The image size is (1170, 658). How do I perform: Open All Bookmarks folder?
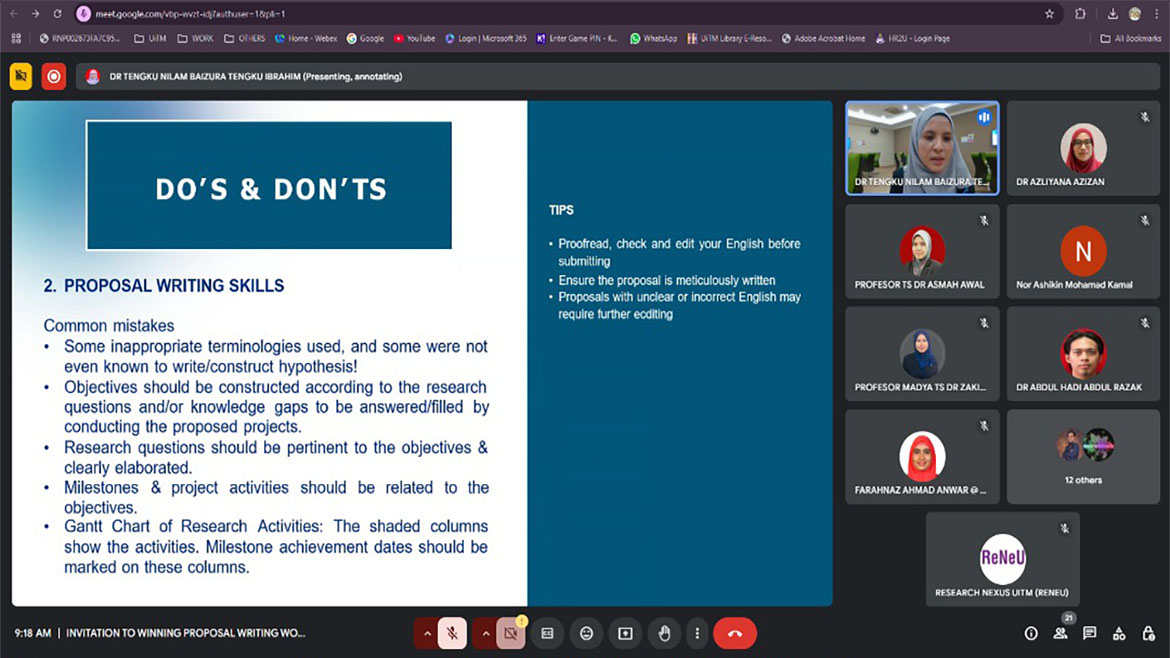point(1130,38)
